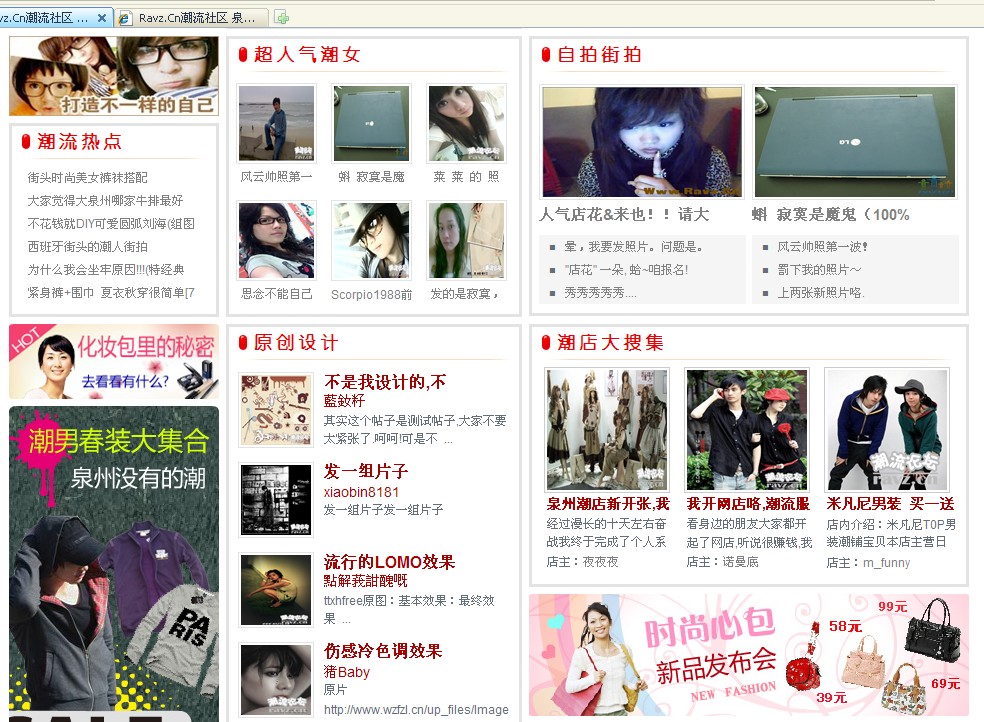This screenshot has height=722, width=984.
Task: Open author link xiaobin8181
Action: [361, 492]
